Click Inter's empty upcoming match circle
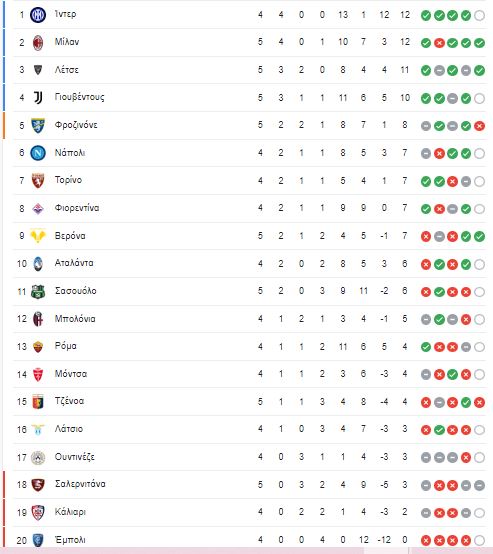 click(x=479, y=16)
